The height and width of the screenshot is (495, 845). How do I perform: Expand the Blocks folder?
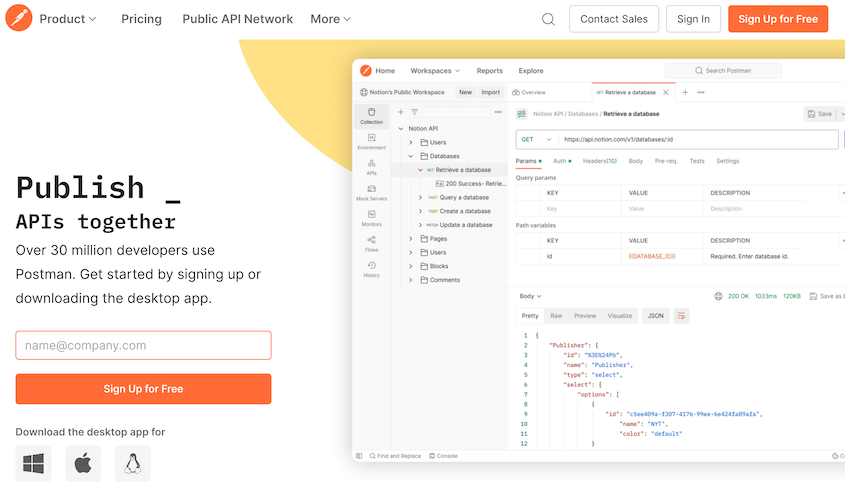[x=411, y=266]
